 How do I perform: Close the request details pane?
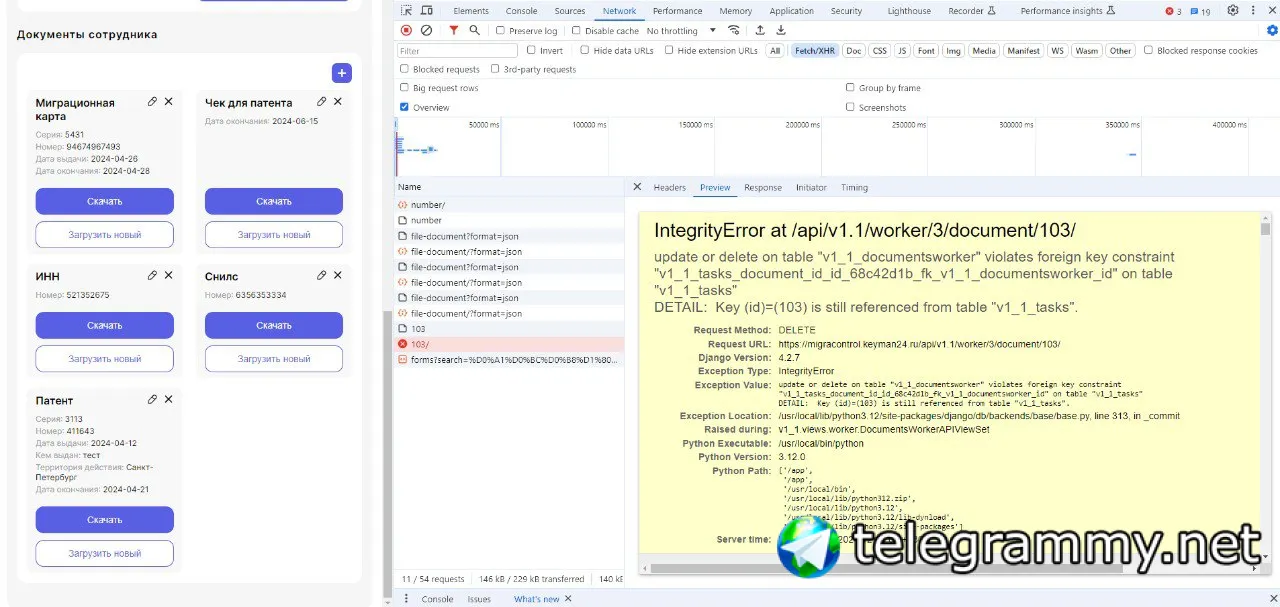(x=637, y=187)
